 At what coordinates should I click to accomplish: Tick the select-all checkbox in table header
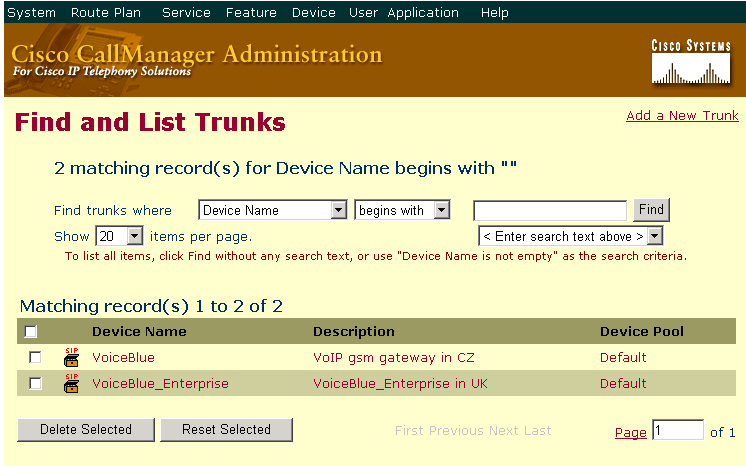click(31, 331)
